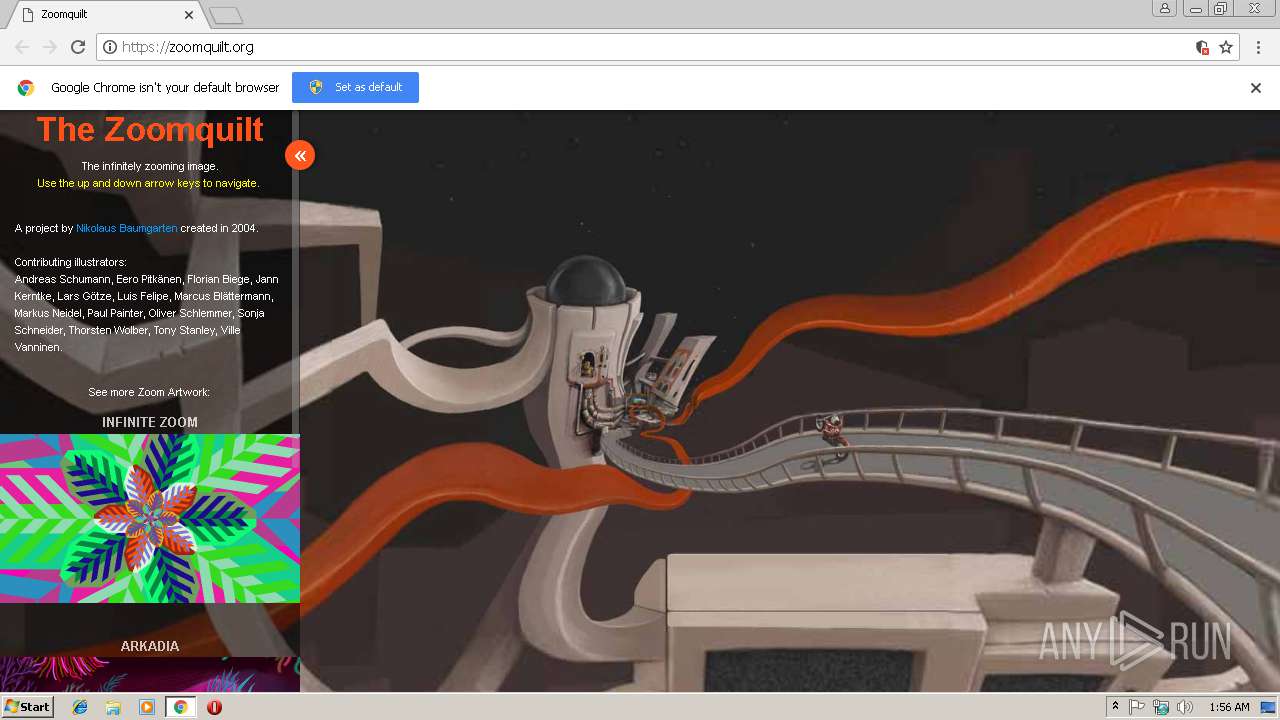Launch Internet Explorer from the taskbar
Screen dimensions: 1280x720
coord(80,707)
